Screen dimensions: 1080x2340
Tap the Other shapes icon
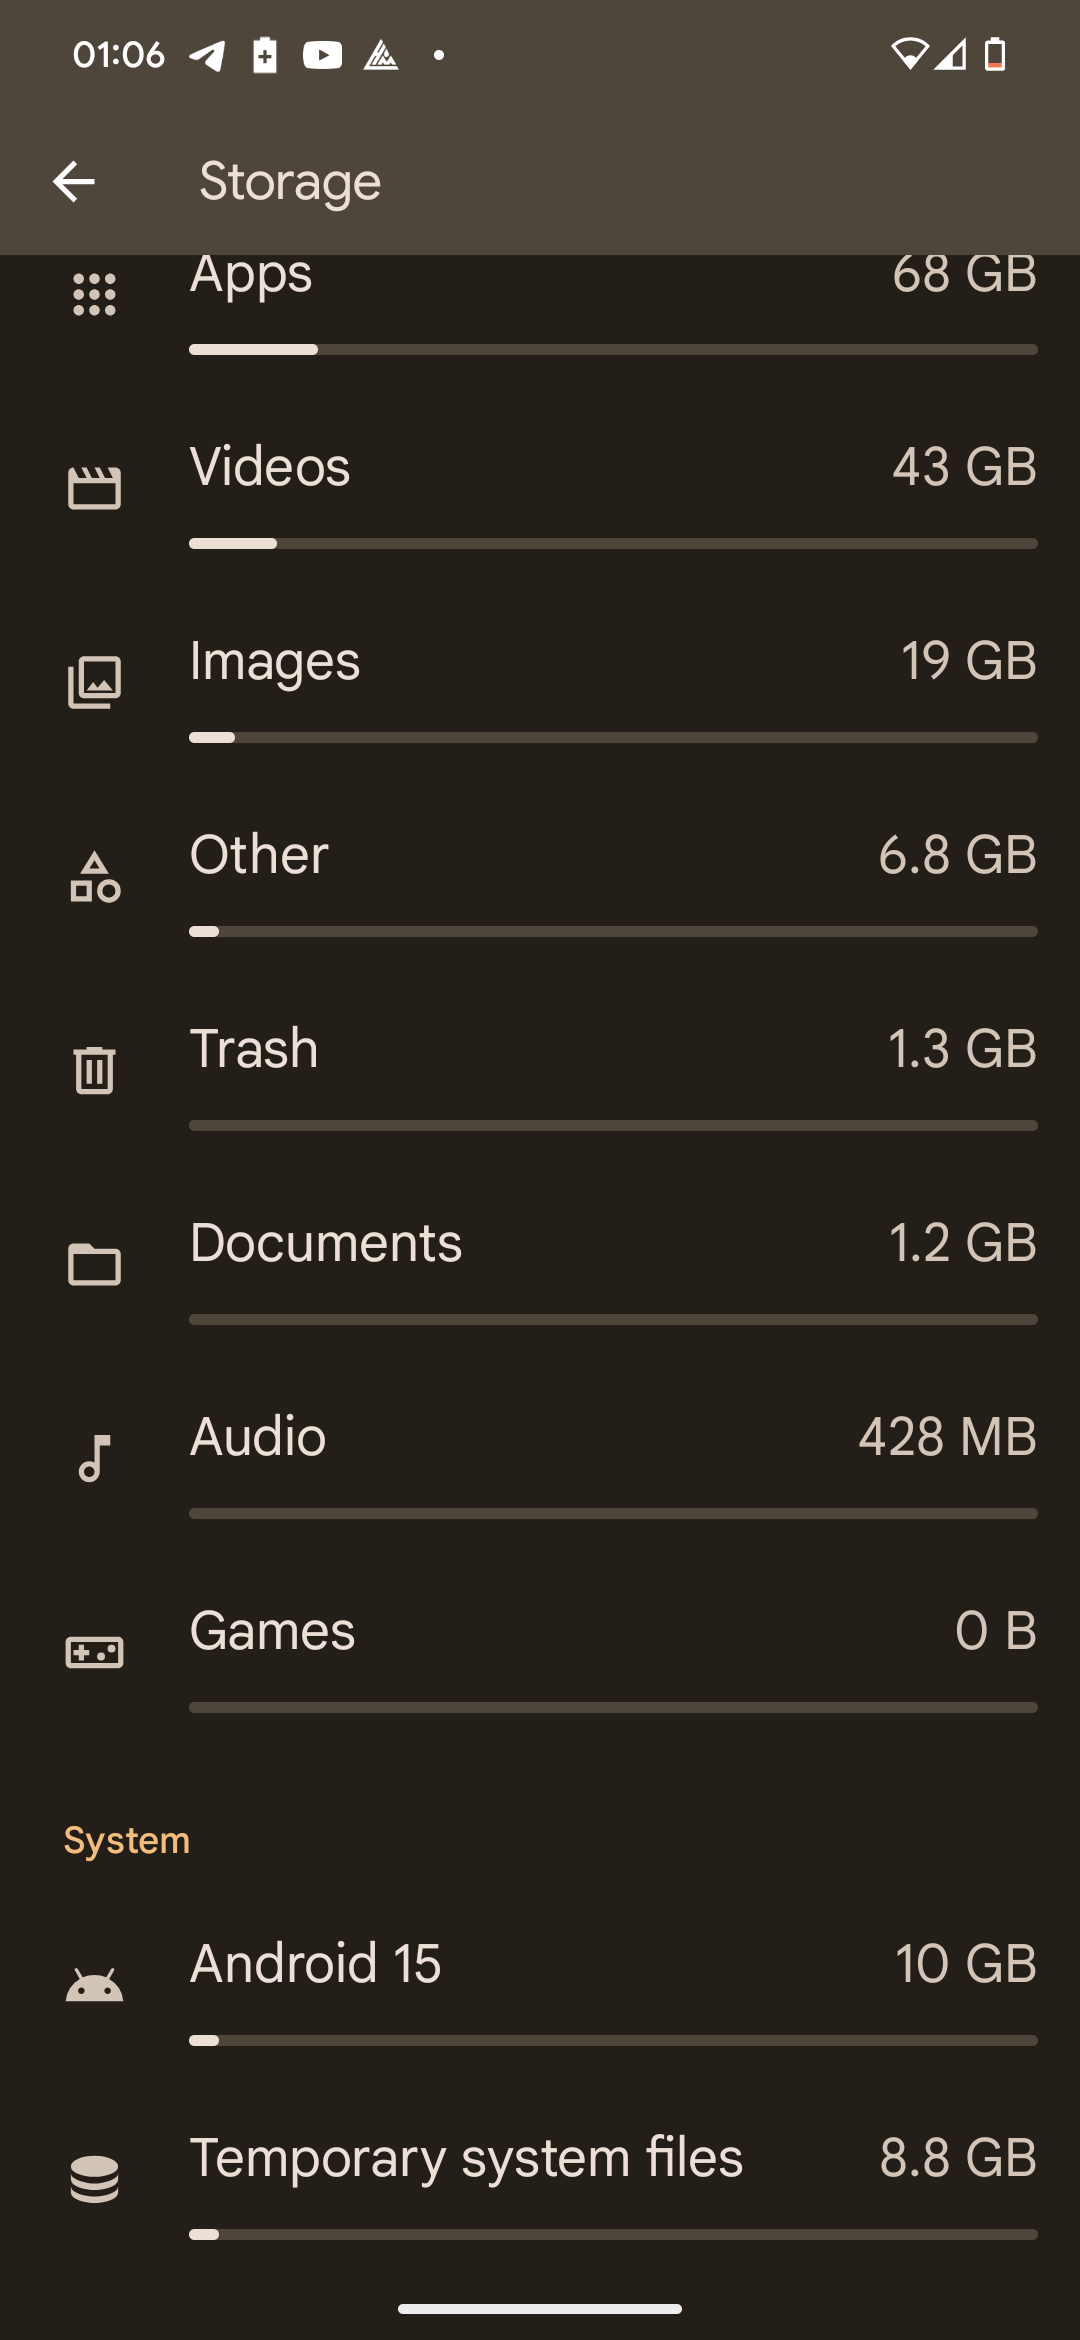(95, 877)
